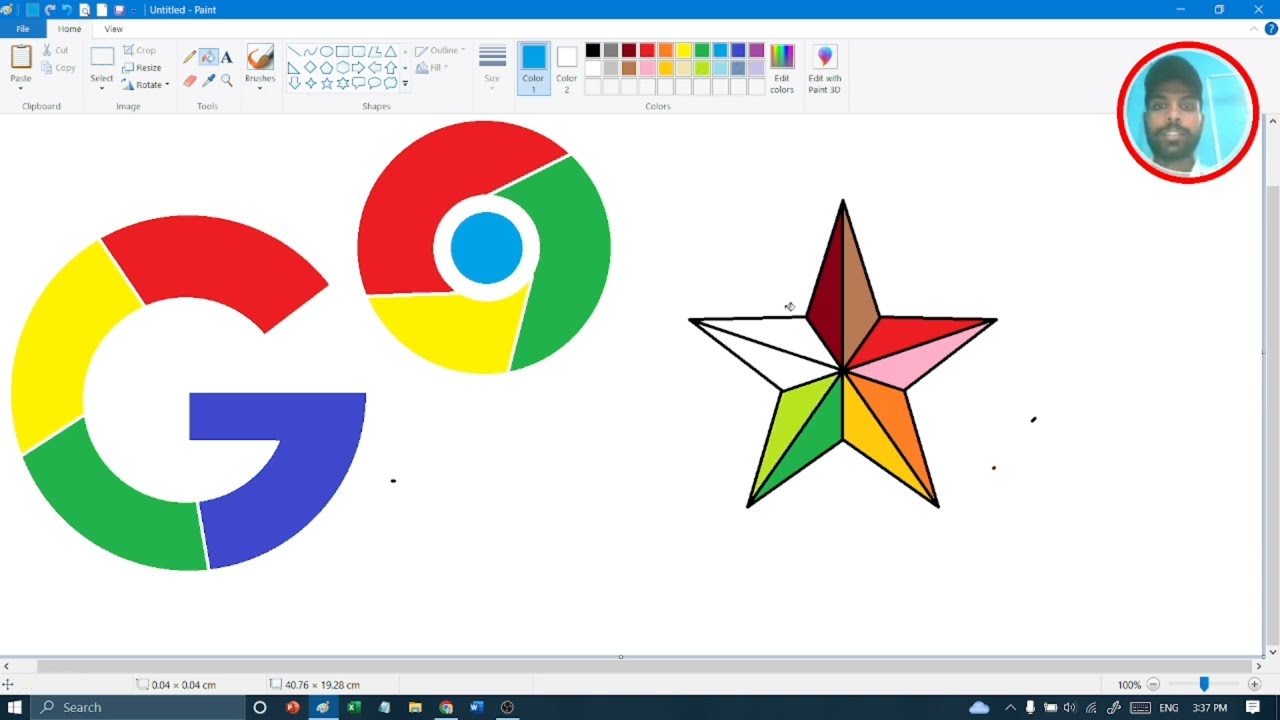Select the Magnifier tool
This screenshot has height=720, width=1280.
pos(226,80)
